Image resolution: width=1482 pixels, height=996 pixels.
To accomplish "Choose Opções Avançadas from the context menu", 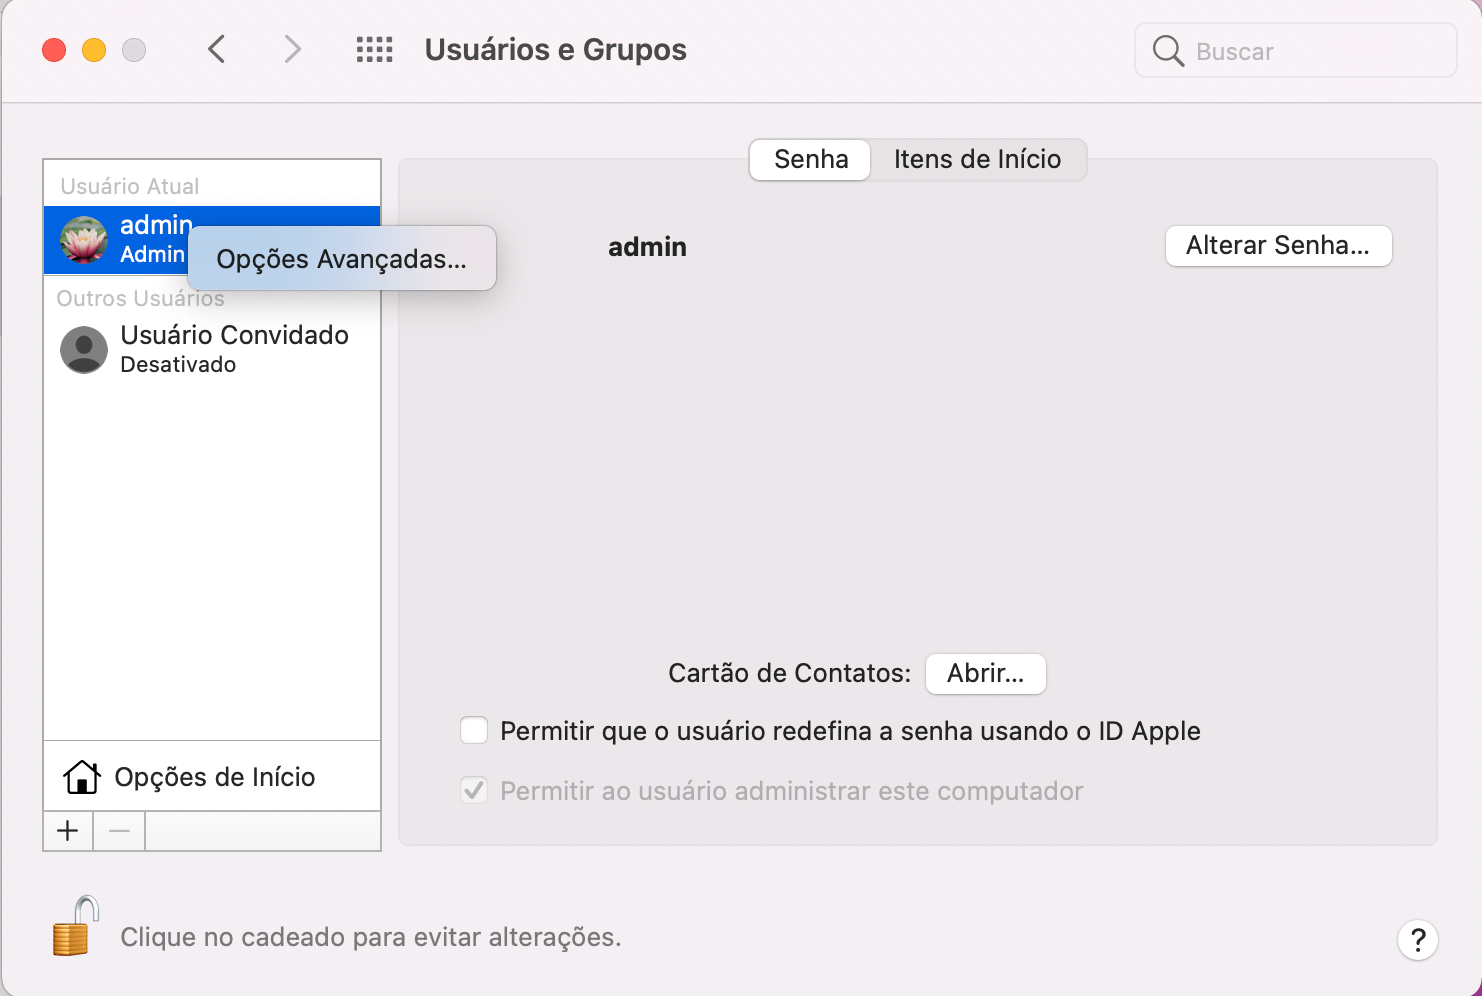I will pos(341,258).
